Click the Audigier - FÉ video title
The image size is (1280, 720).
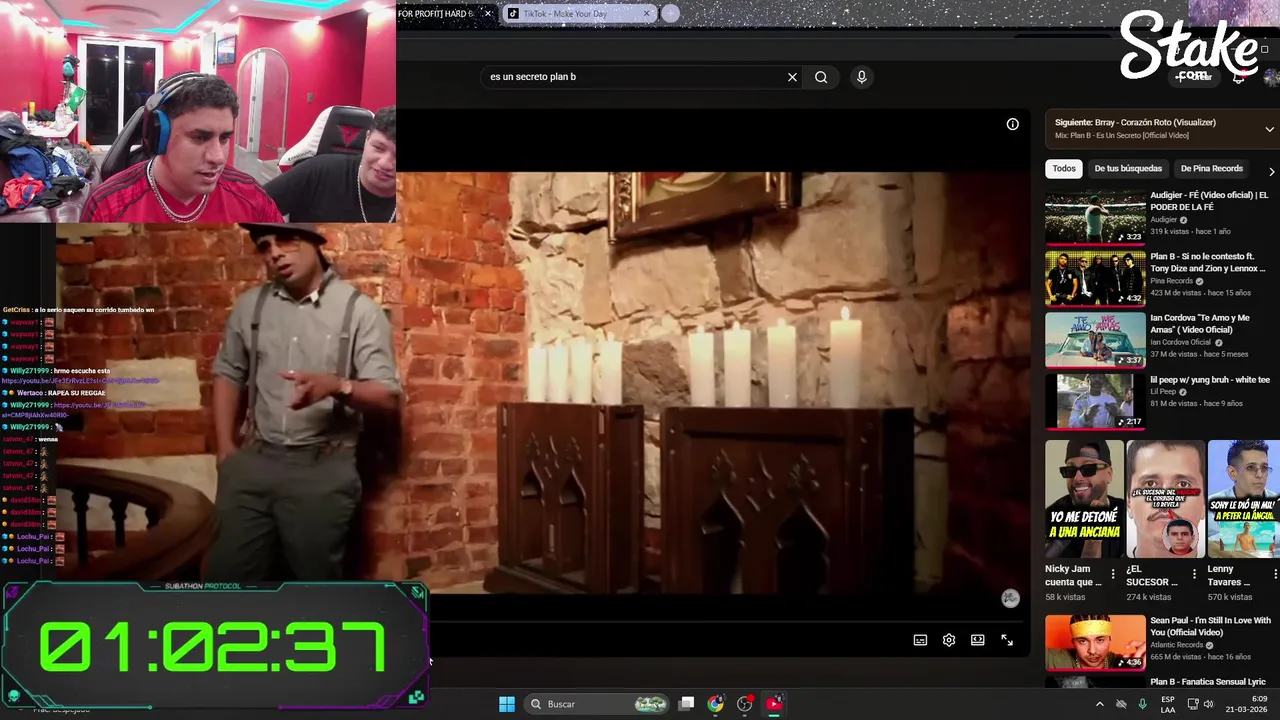[x=1209, y=201]
